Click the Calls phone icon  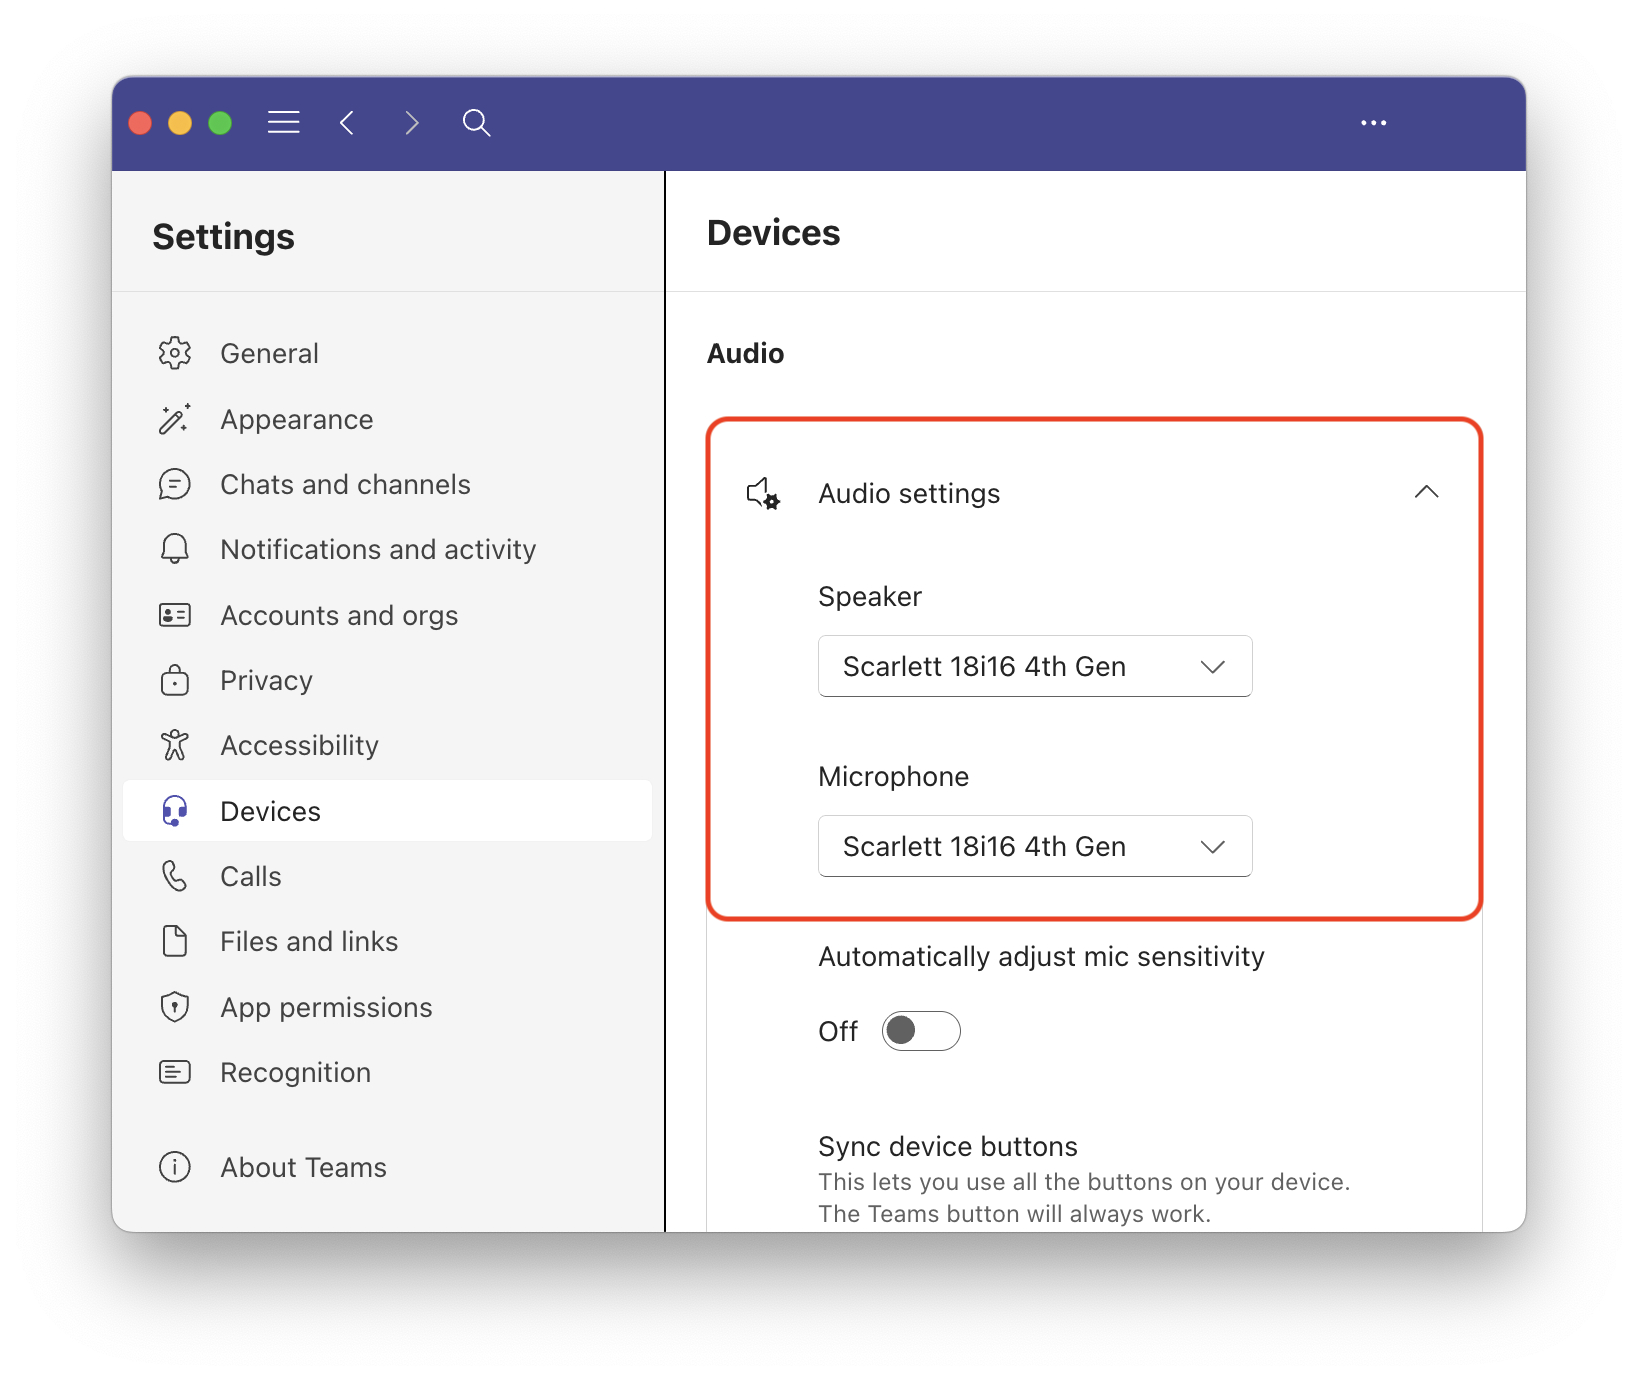pos(175,876)
